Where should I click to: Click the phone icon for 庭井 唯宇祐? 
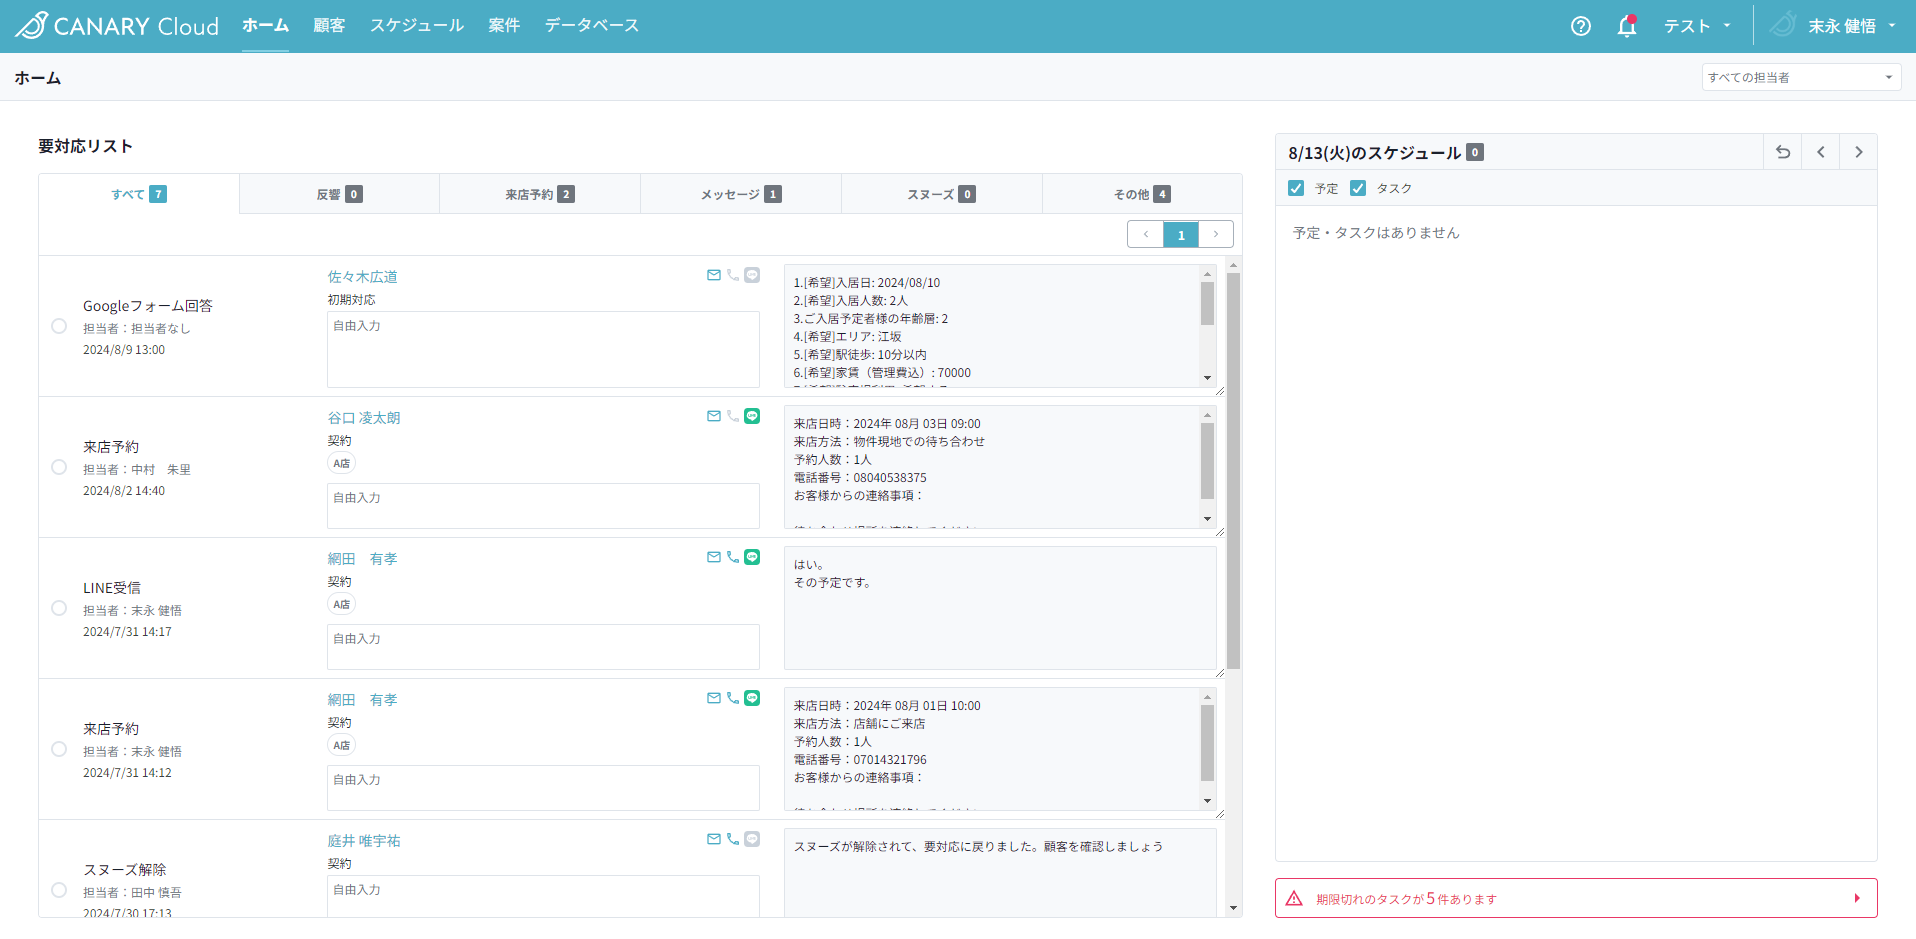(733, 839)
